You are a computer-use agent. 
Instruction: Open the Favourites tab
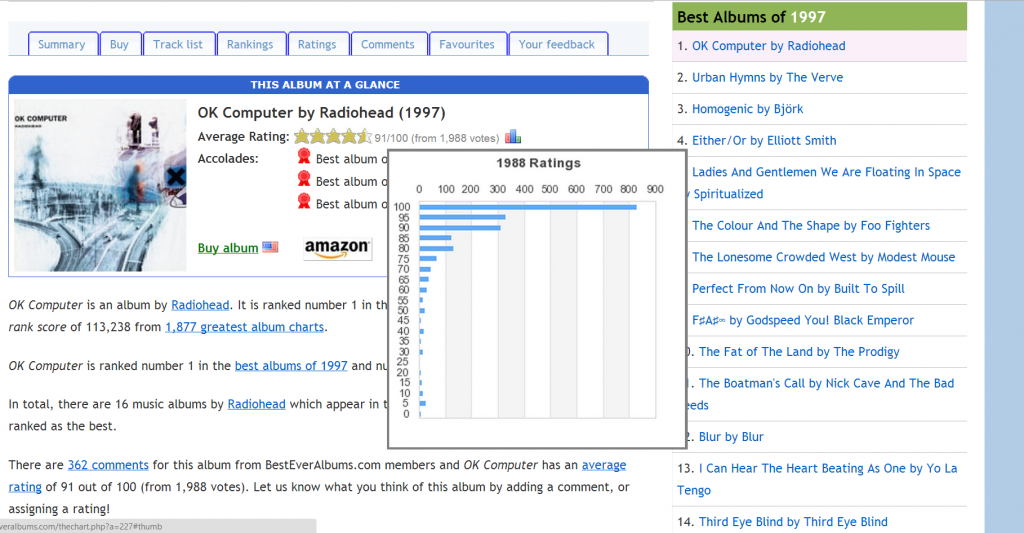467,44
